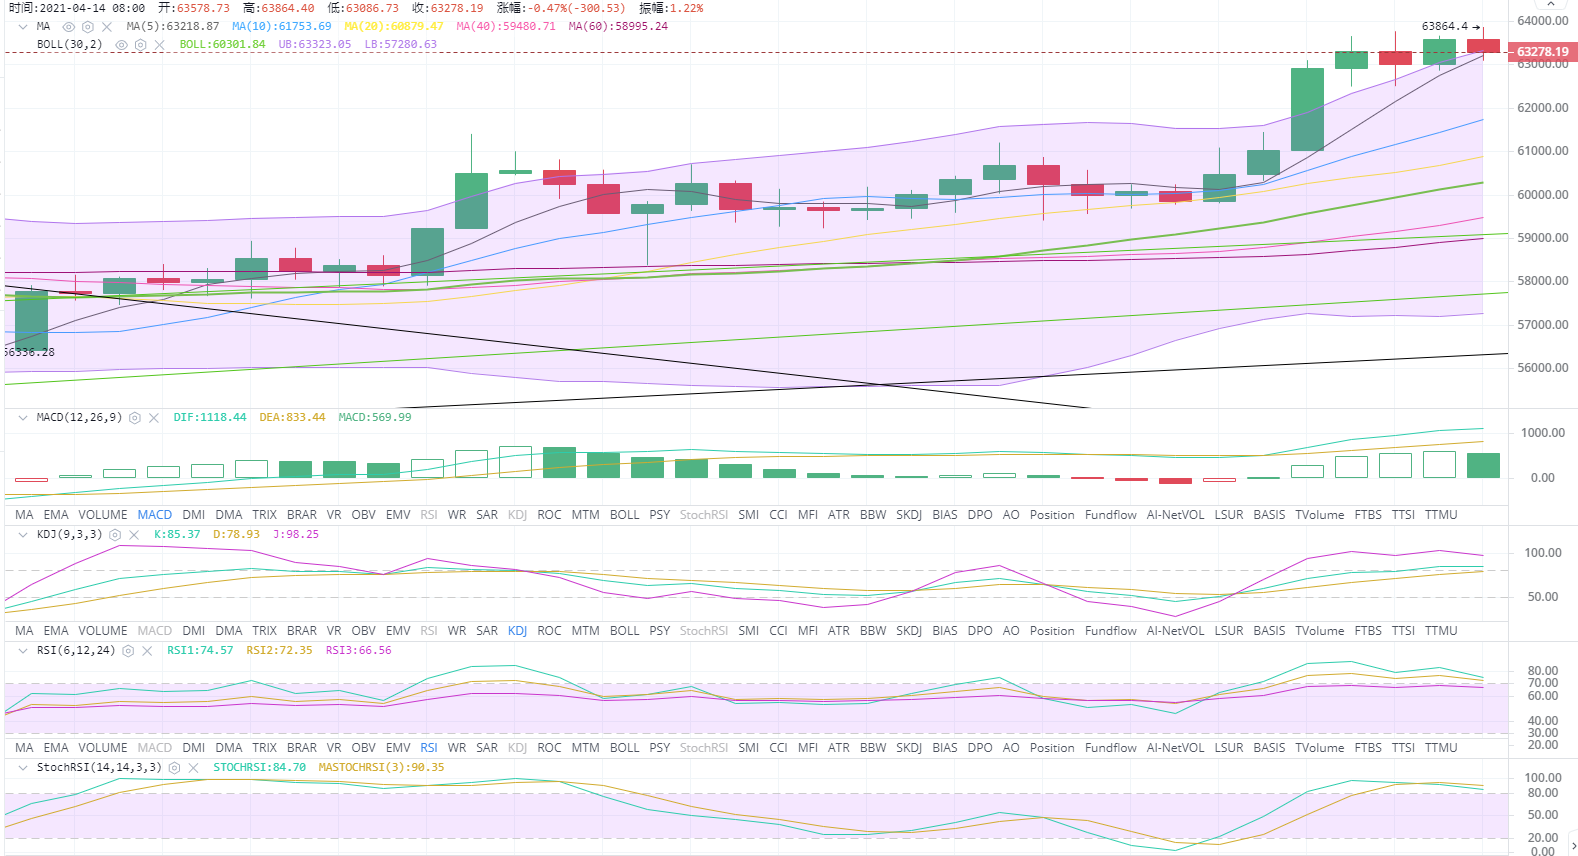The height and width of the screenshot is (856, 1578).
Task: Open MACD(12,26,9) settings gear
Action: pos(135,418)
